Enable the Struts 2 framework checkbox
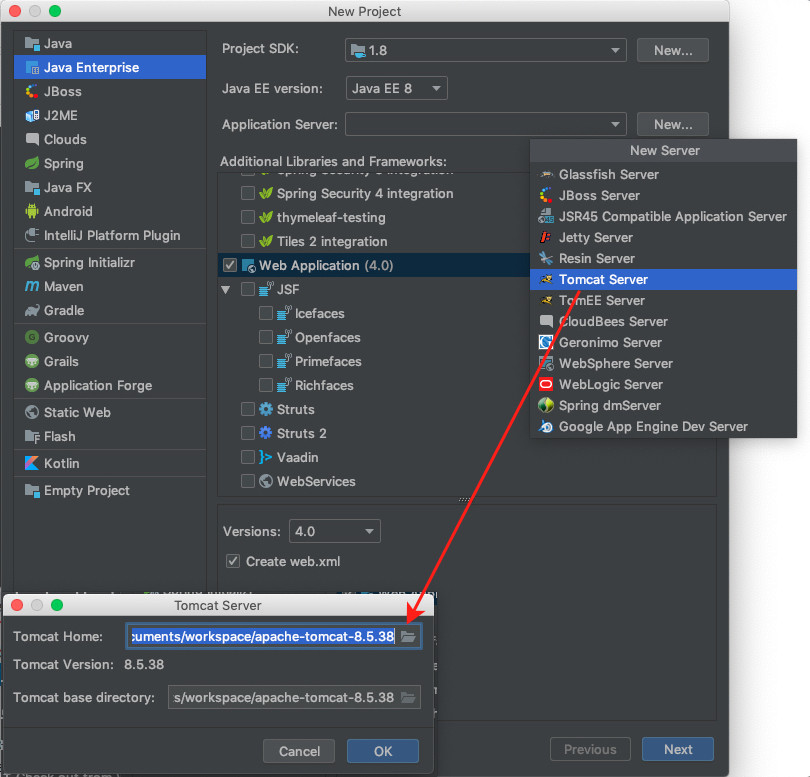 point(247,434)
